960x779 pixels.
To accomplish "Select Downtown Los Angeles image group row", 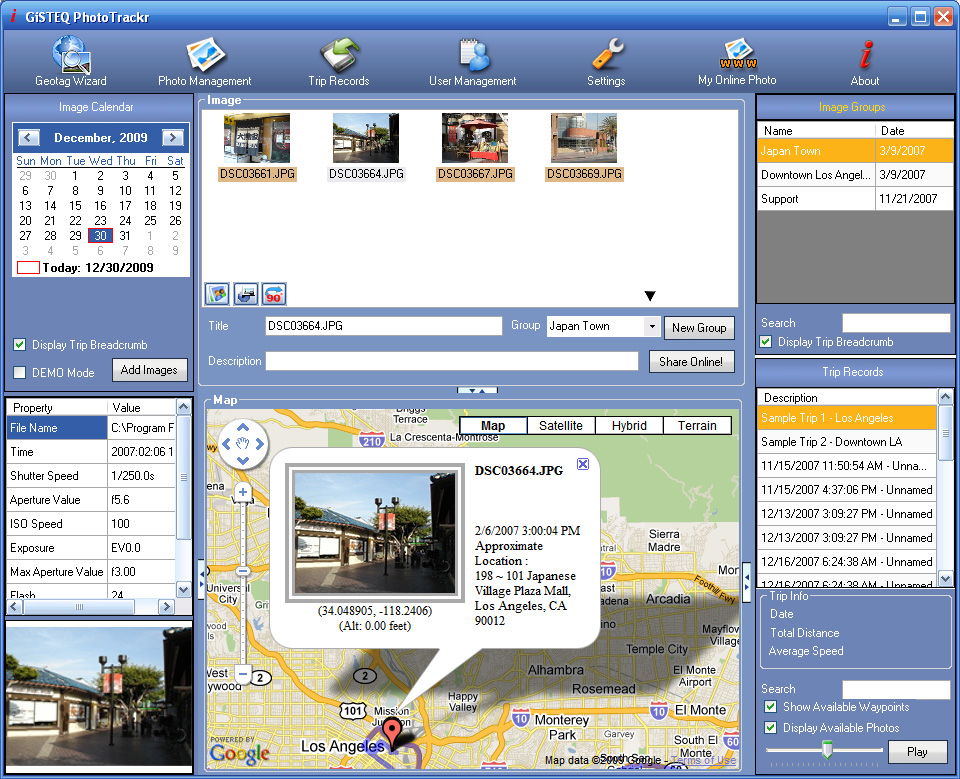I will click(x=855, y=175).
